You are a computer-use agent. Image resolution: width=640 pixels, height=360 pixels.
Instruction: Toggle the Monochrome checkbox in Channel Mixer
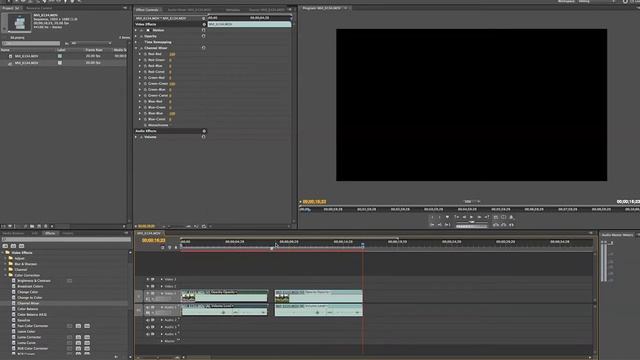170,125
